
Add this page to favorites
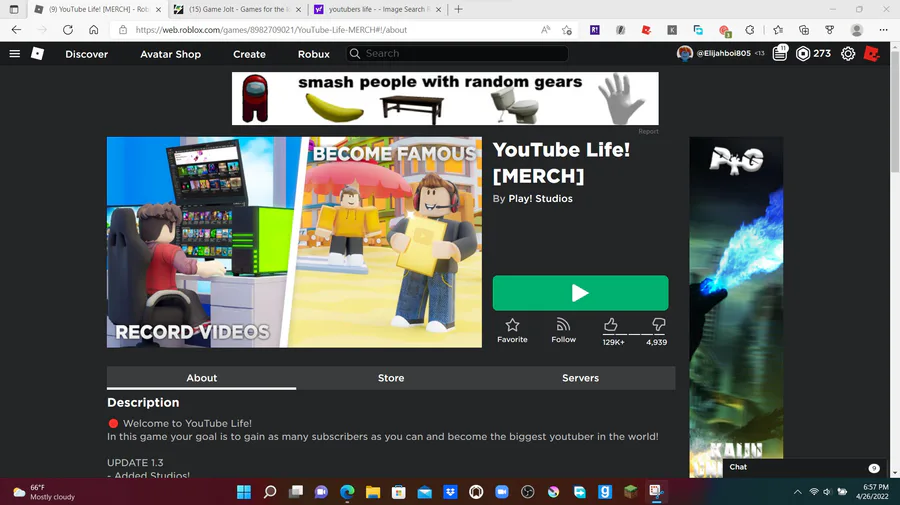(567, 30)
